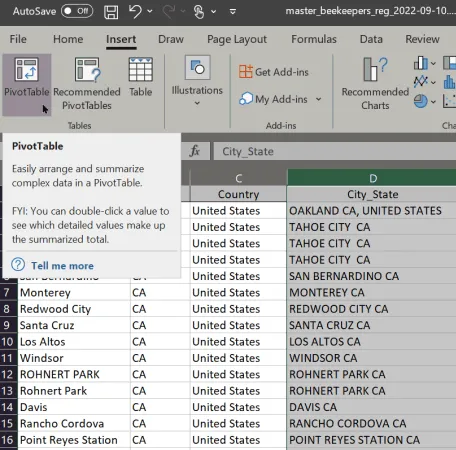The image size is (456, 450).
Task: Switch to the Home tab
Action: 68,39
